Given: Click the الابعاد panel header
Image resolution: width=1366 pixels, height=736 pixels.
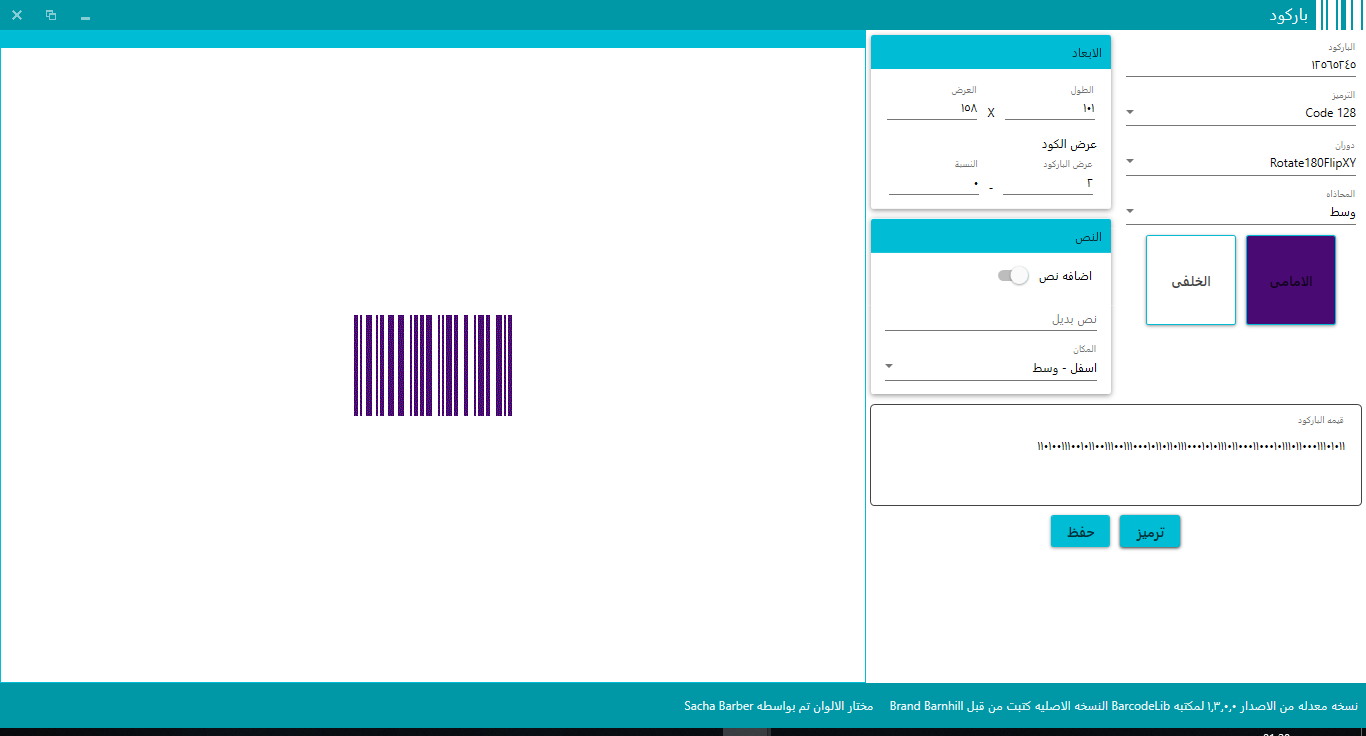Looking at the screenshot, I should pyautogui.click(x=991, y=53).
